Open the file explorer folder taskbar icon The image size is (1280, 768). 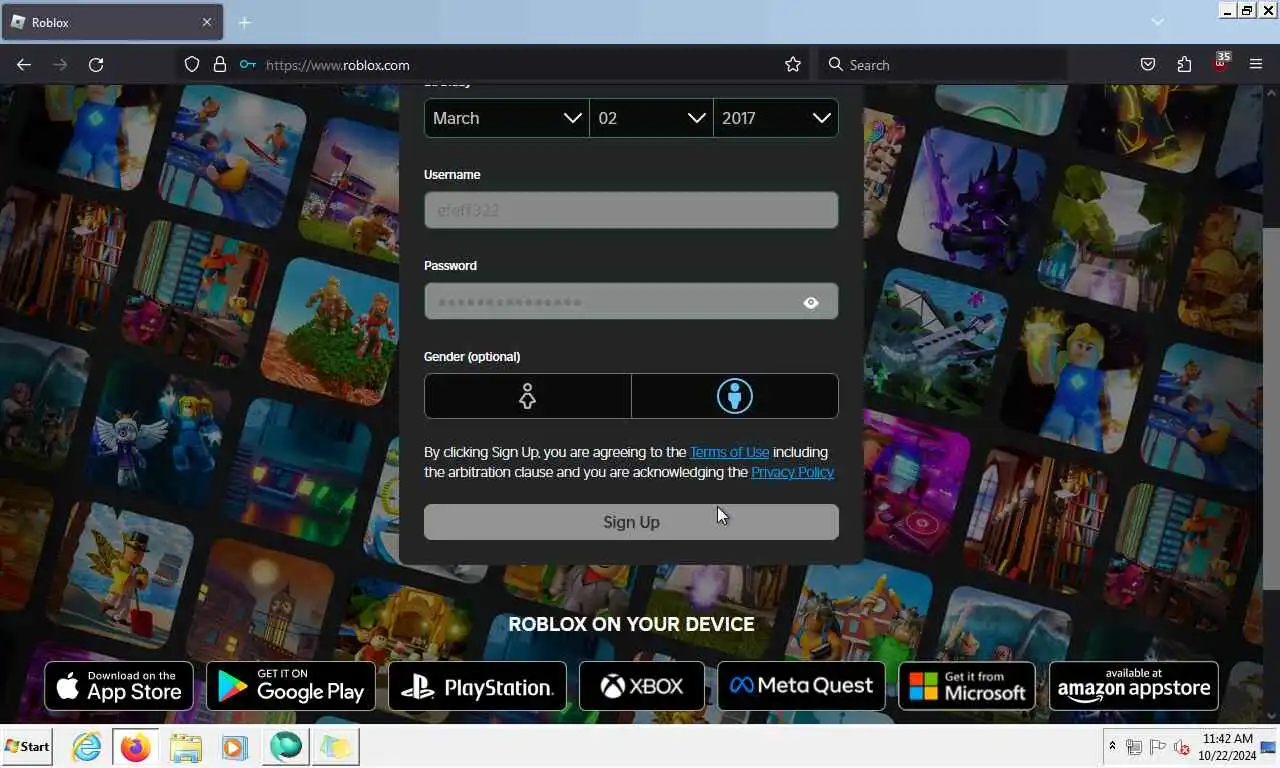coord(186,747)
